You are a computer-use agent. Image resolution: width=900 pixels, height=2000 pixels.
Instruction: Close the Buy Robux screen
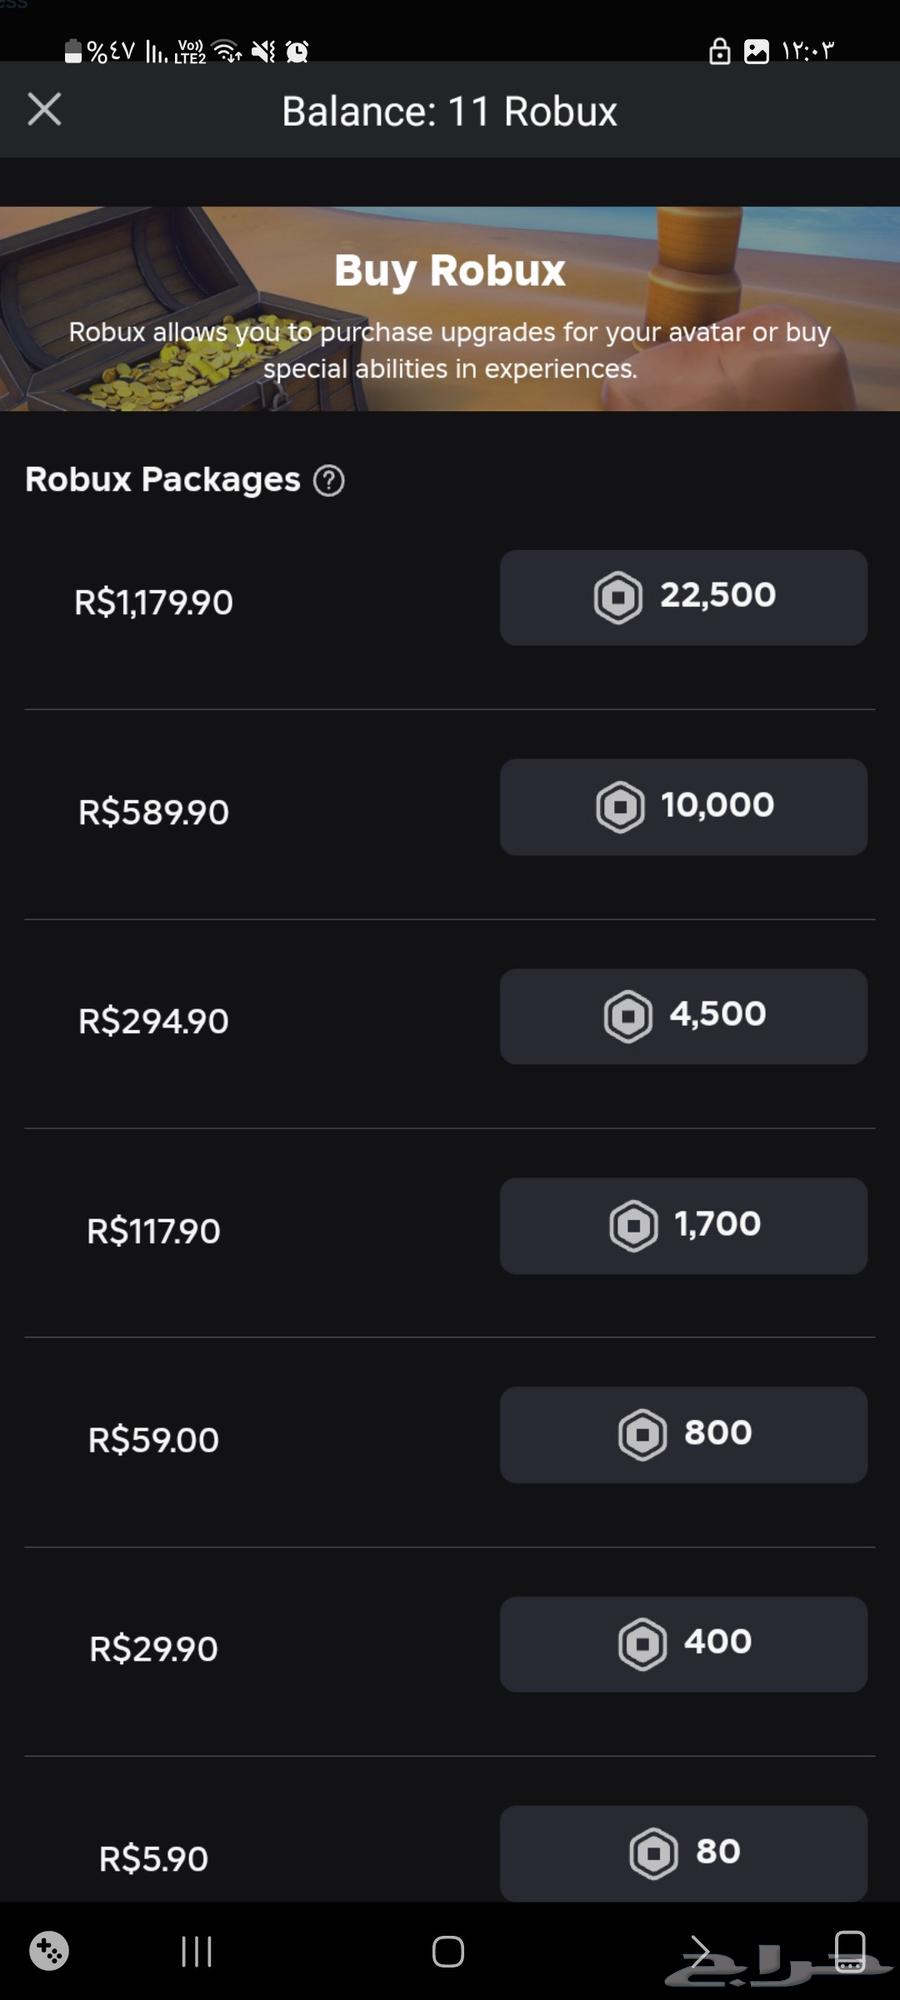(x=44, y=109)
